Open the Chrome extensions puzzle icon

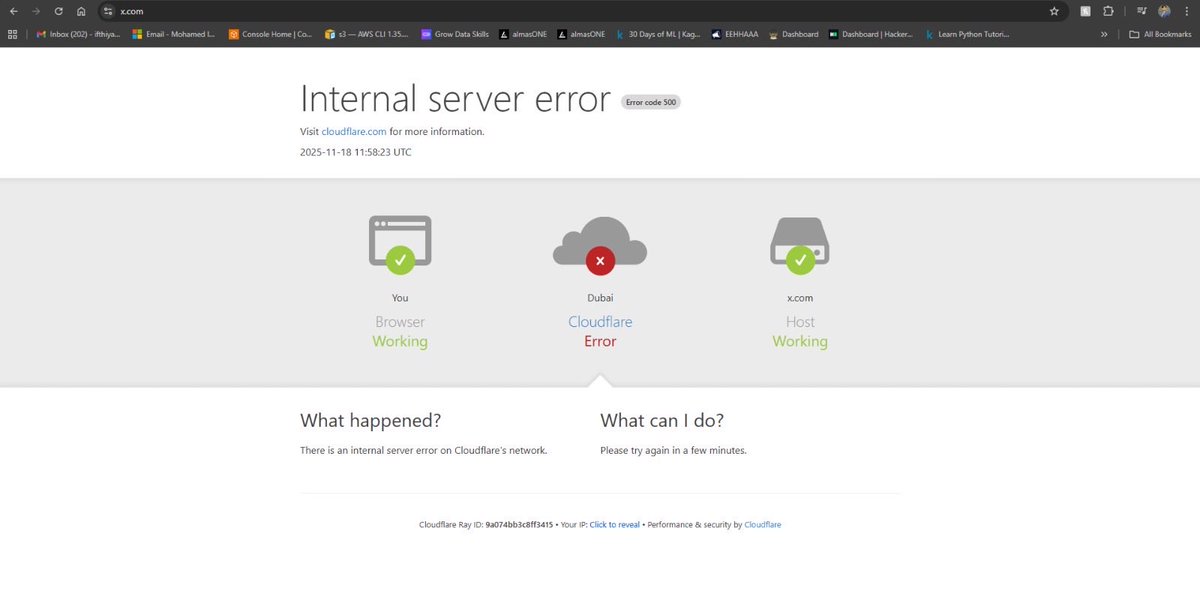[x=1108, y=13]
